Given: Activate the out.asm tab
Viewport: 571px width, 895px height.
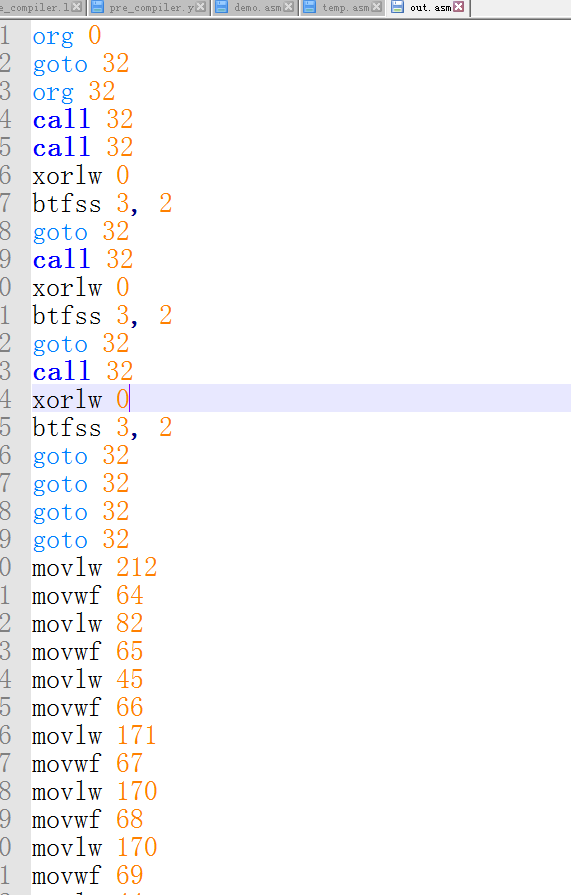Looking at the screenshot, I should (428, 8).
